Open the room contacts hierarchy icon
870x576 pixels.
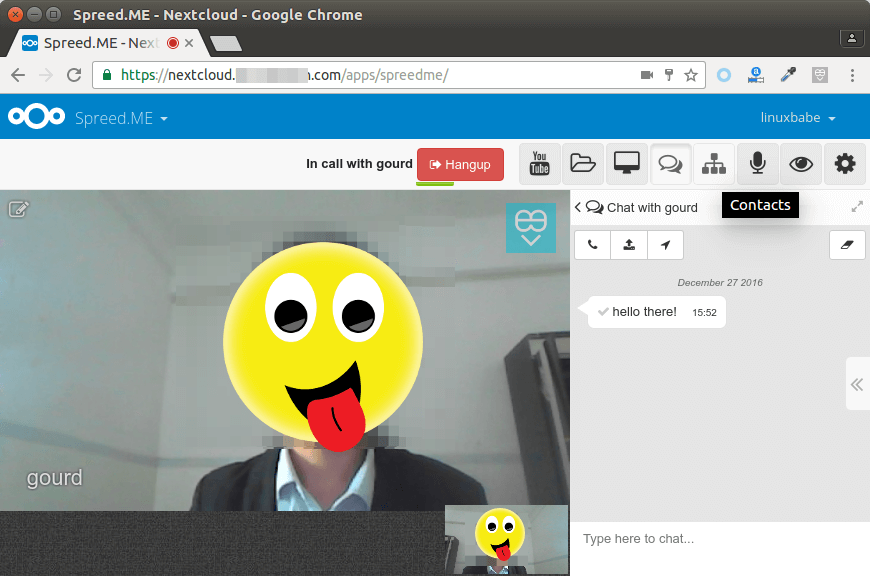pos(714,164)
